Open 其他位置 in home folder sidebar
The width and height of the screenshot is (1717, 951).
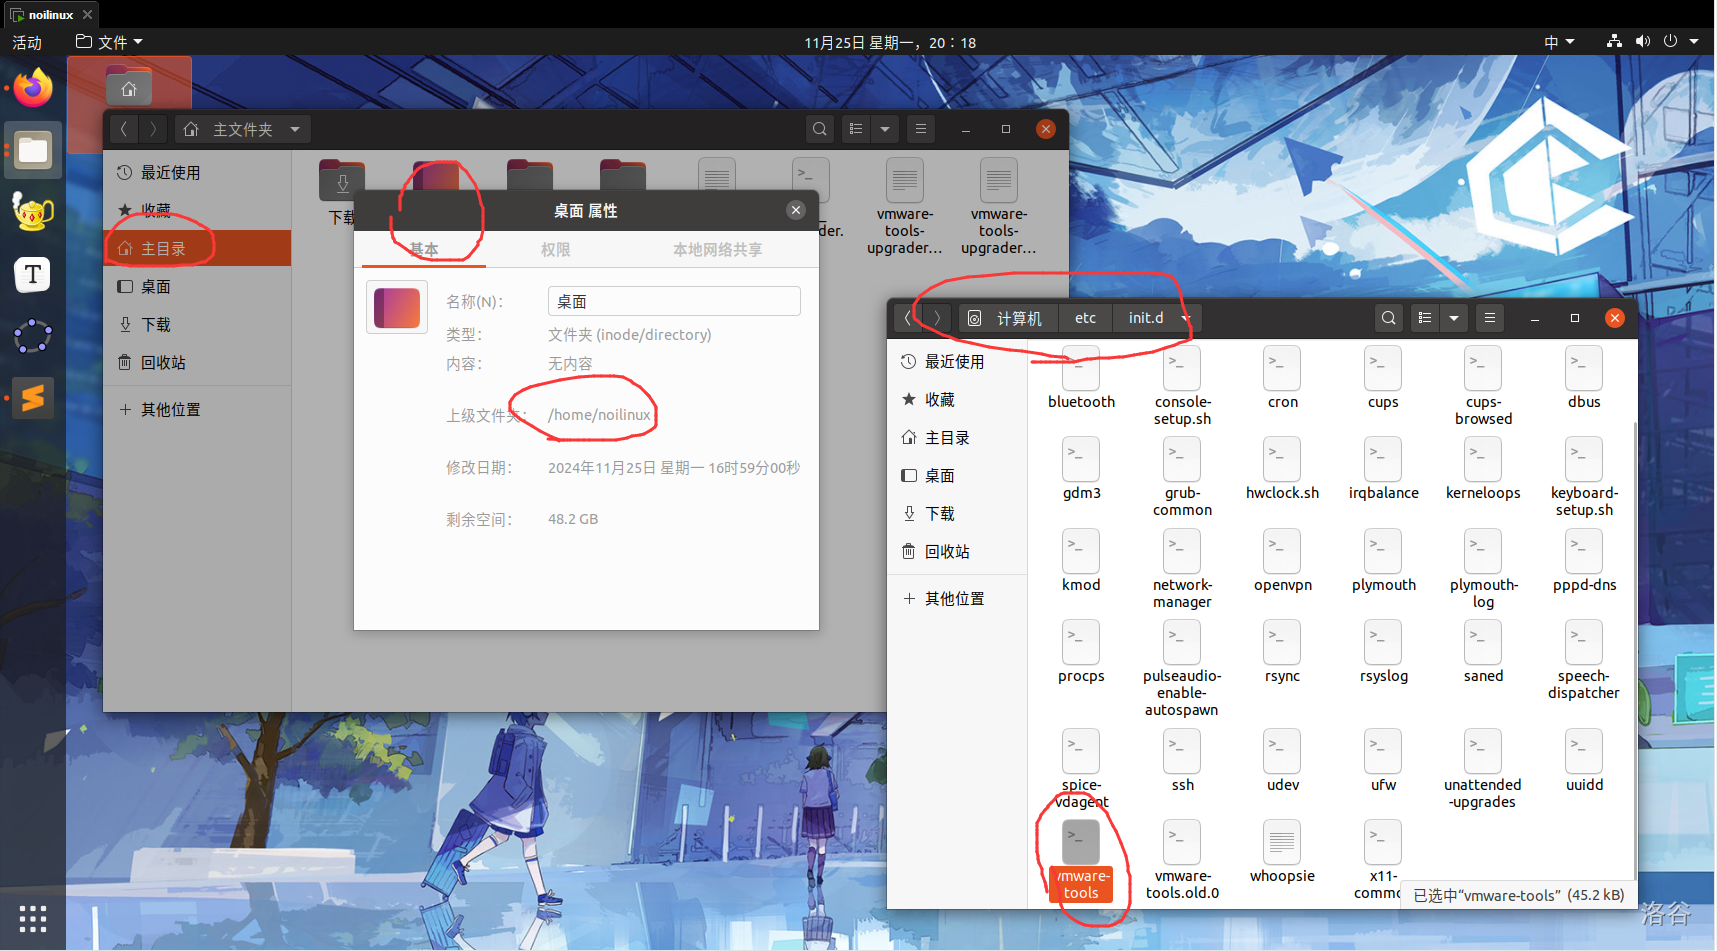pos(197,409)
